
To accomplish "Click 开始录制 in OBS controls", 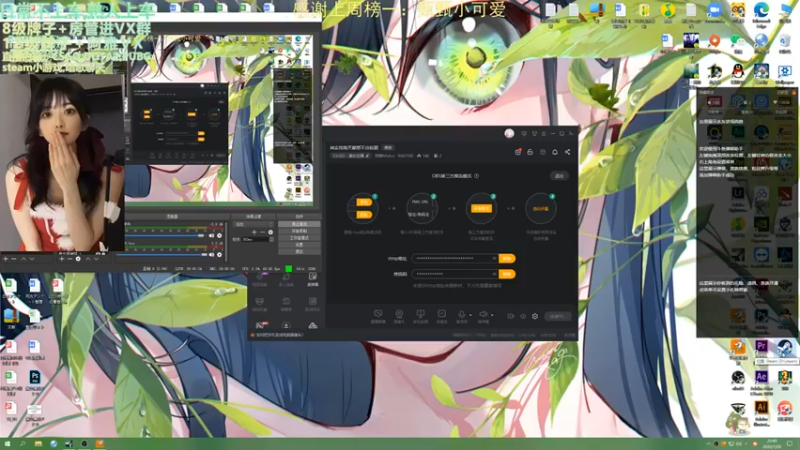I will point(299,231).
